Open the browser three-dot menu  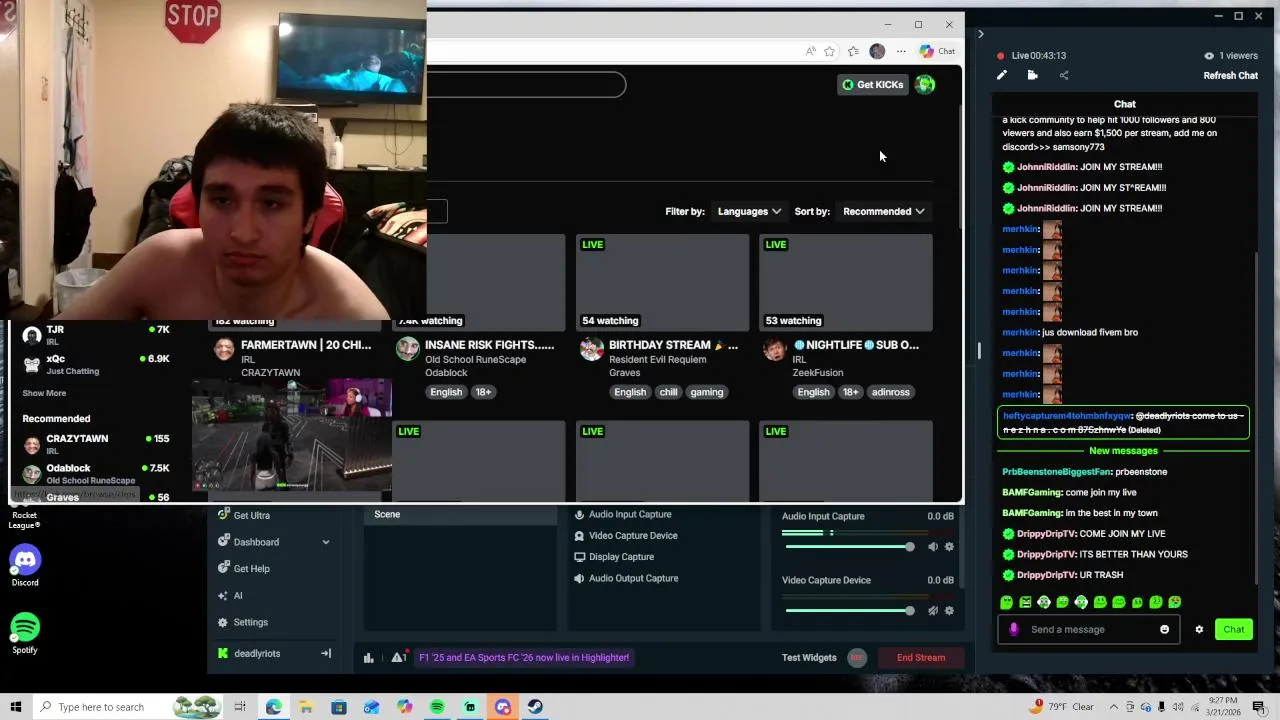(x=901, y=51)
